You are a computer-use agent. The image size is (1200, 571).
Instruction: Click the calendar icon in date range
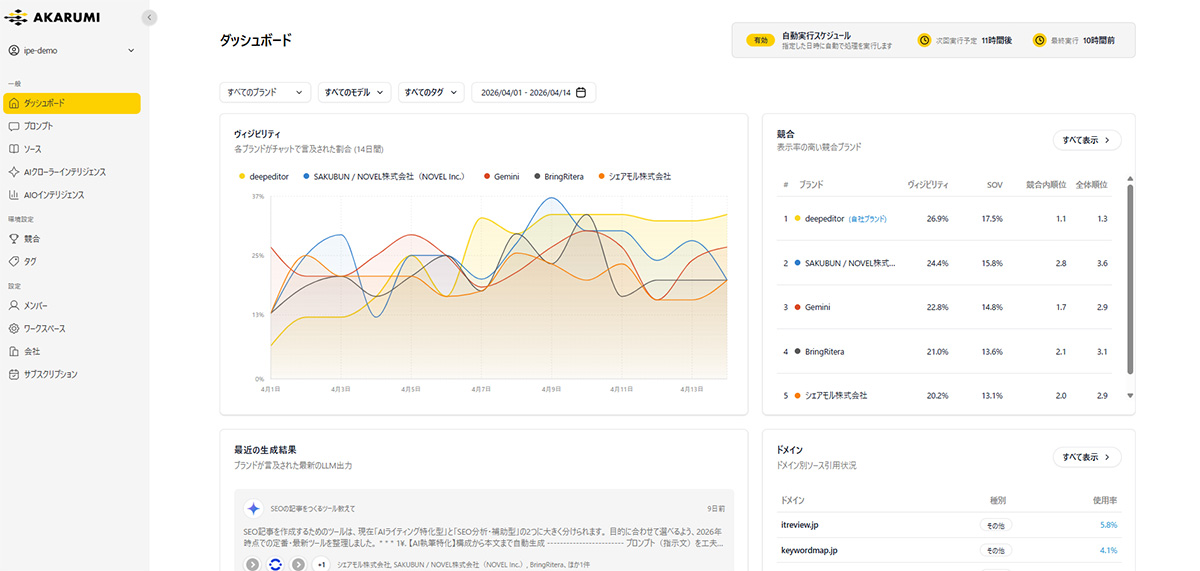pos(581,92)
